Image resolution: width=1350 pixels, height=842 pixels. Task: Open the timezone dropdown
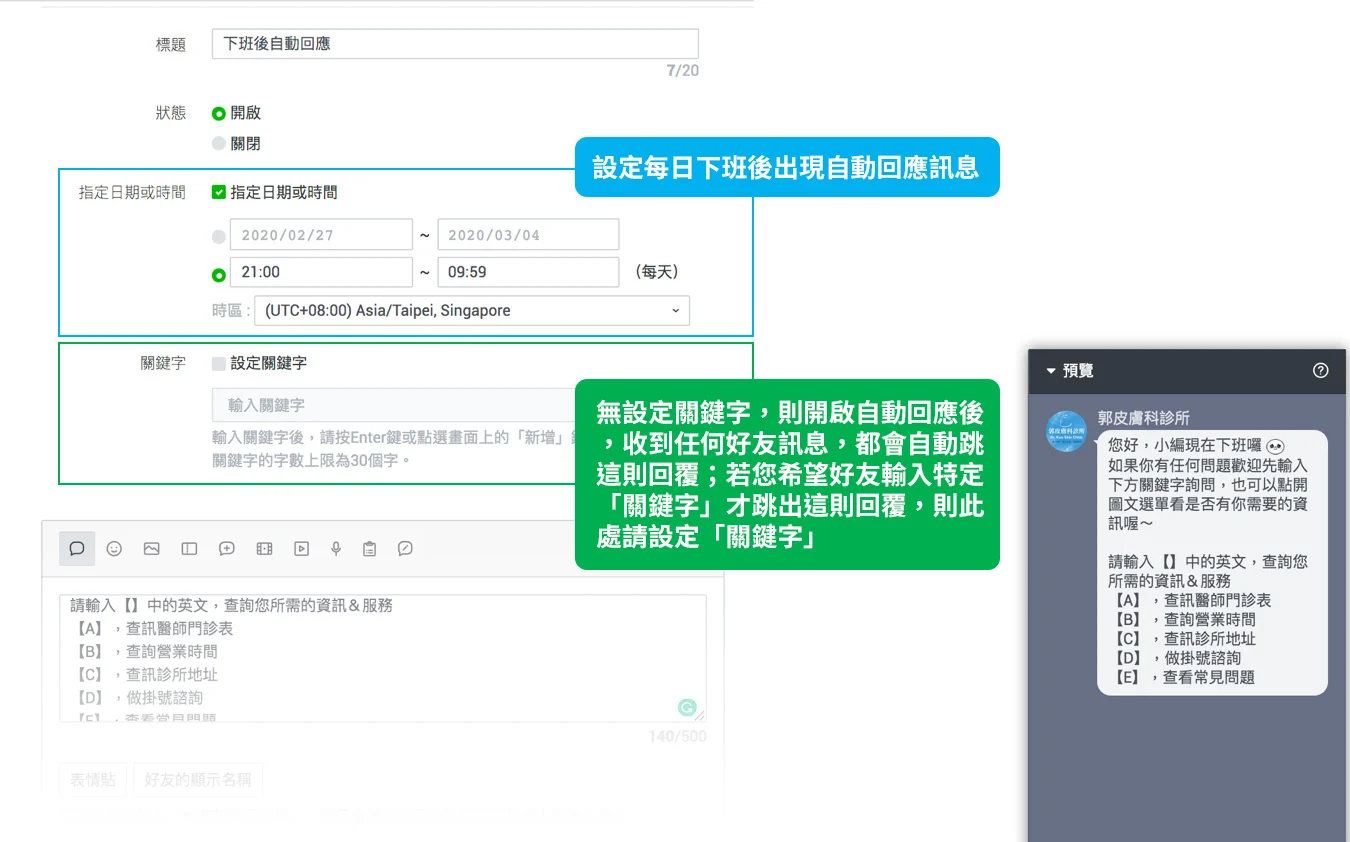470,310
